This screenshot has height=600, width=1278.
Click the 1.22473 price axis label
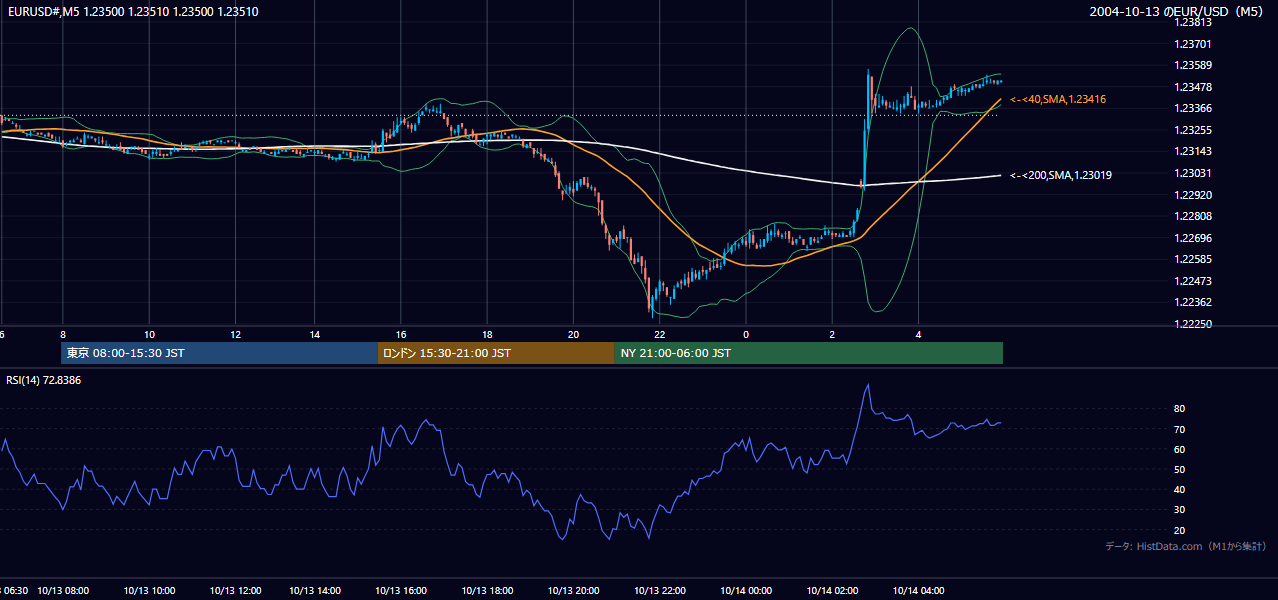point(1193,281)
